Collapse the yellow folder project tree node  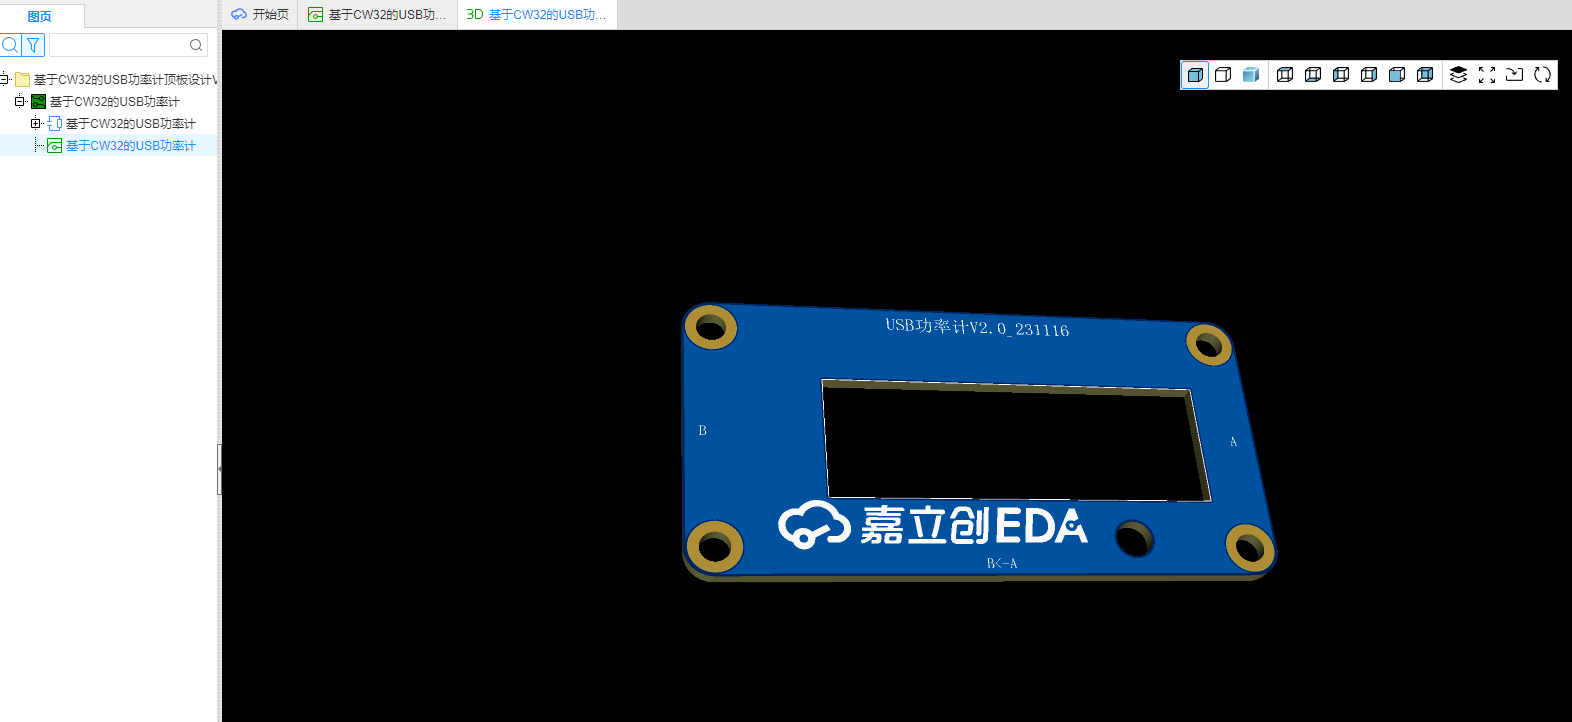[4, 79]
